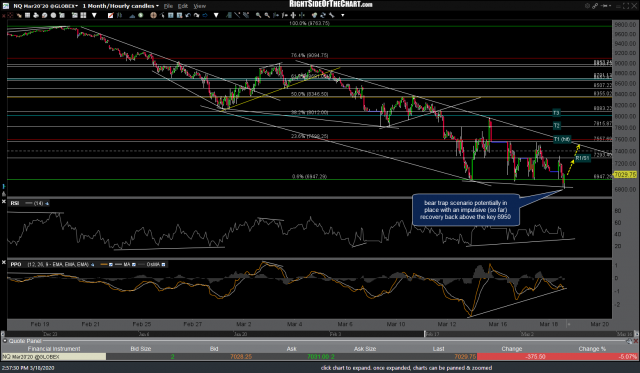Click the yellow 7029.75 current price tag
Image resolution: width=640 pixels, height=373 pixels.
coord(625,175)
